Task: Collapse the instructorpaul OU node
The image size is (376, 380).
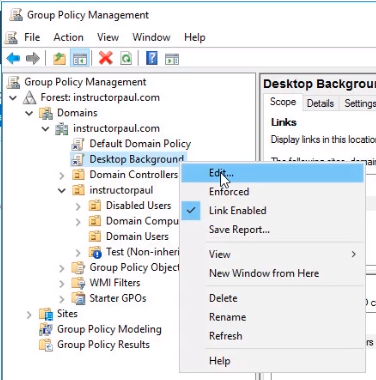Action: coord(62,191)
